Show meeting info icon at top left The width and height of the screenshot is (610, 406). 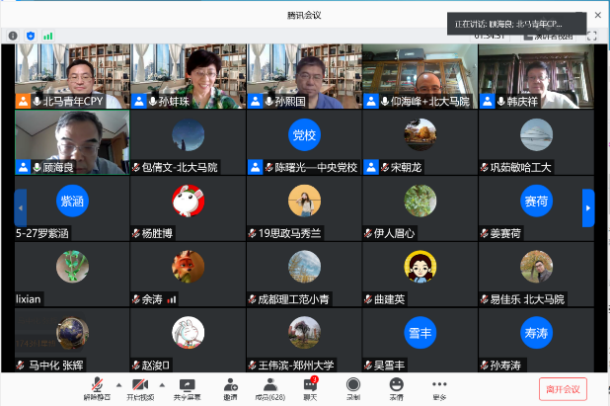[x=14, y=35]
